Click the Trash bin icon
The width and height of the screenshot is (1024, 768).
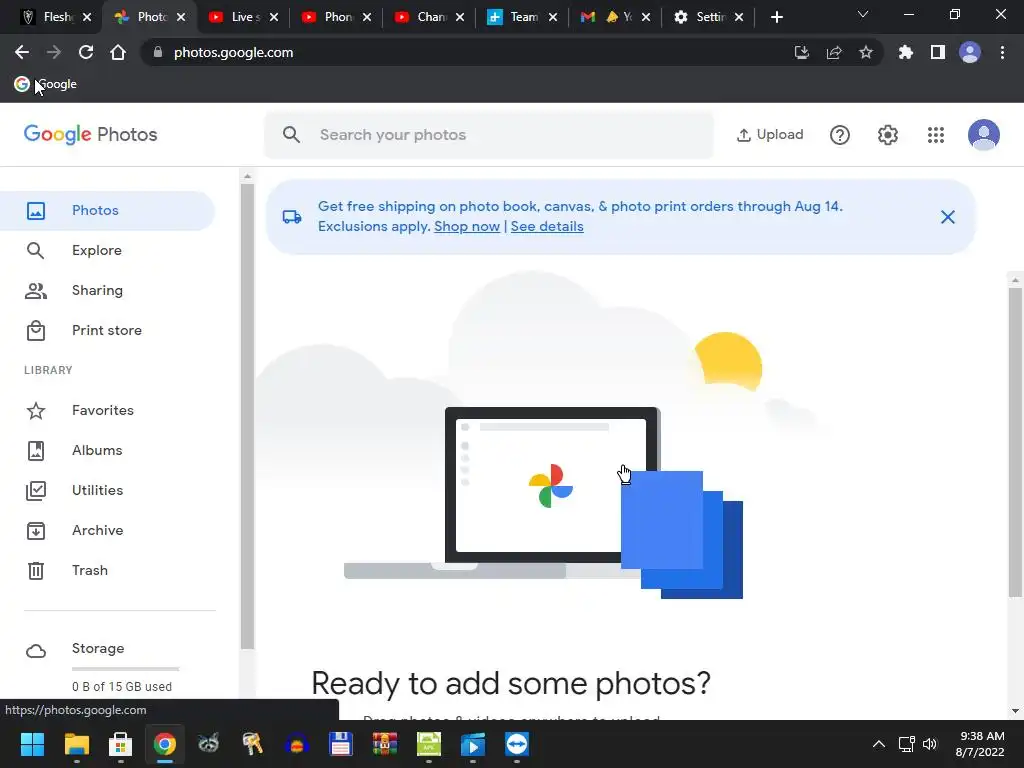pyautogui.click(x=36, y=571)
